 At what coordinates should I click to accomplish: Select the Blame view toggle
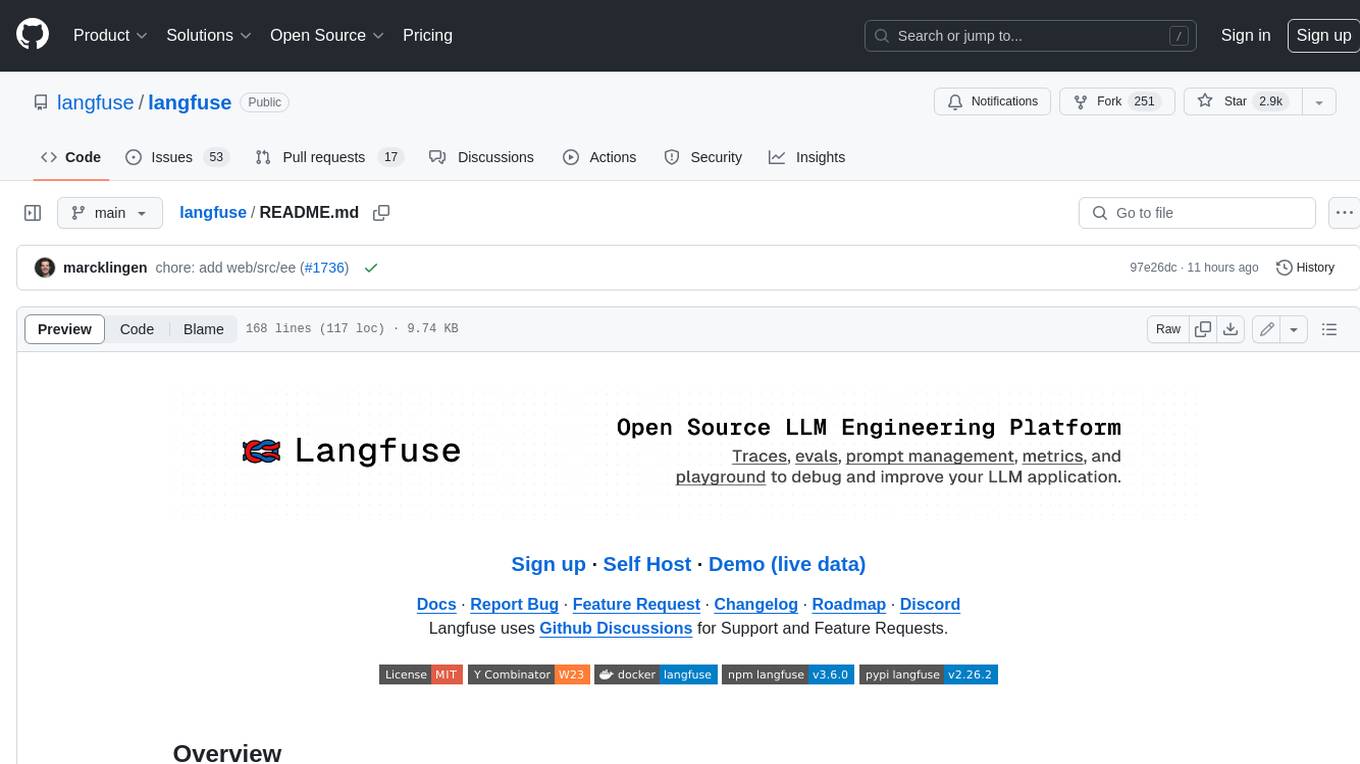point(203,329)
